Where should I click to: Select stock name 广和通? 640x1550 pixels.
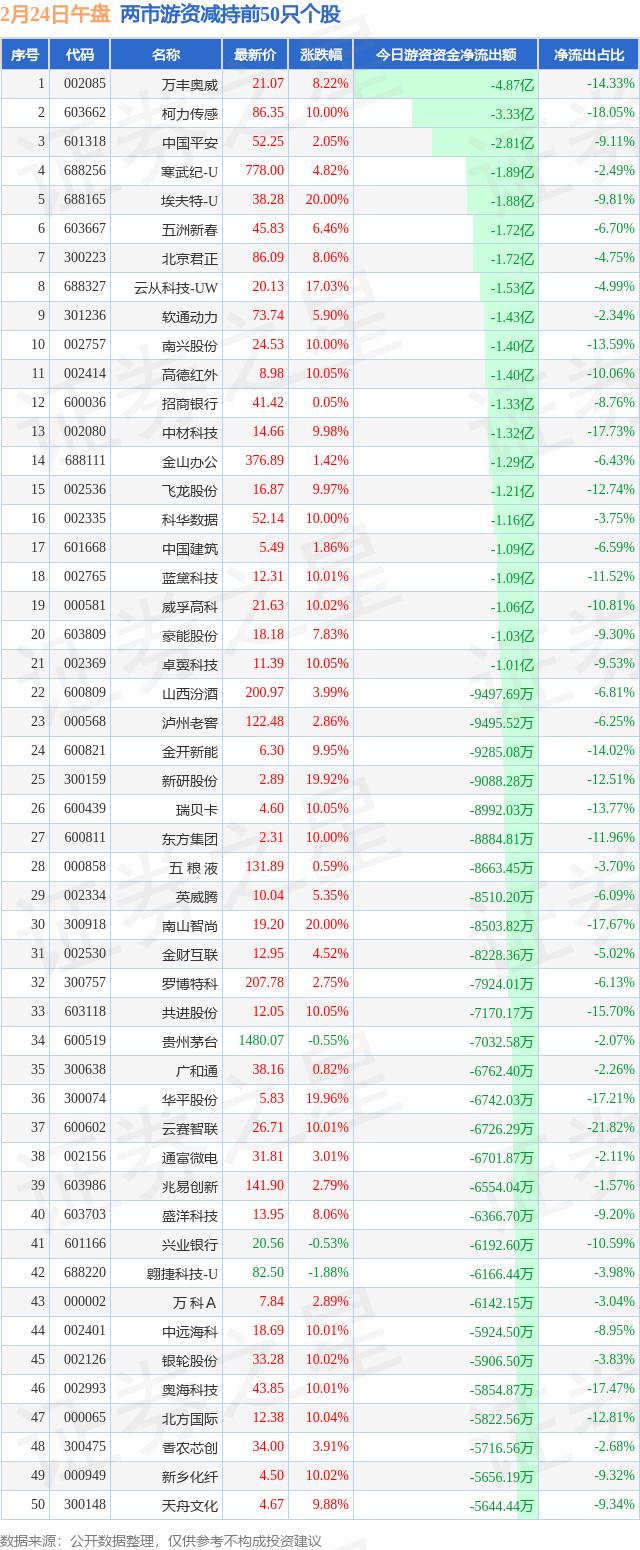[196, 1070]
